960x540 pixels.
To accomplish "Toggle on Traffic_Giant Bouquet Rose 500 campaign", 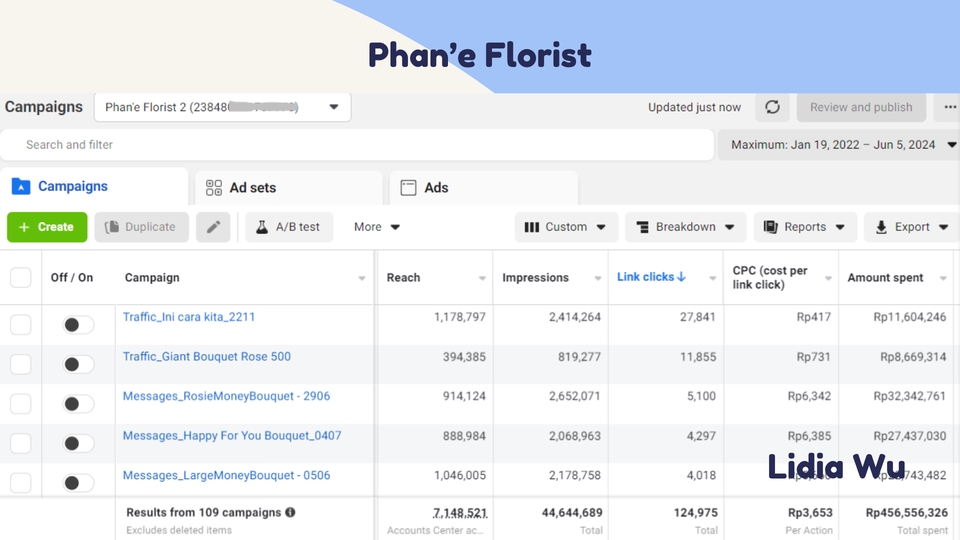I will 78,364.
